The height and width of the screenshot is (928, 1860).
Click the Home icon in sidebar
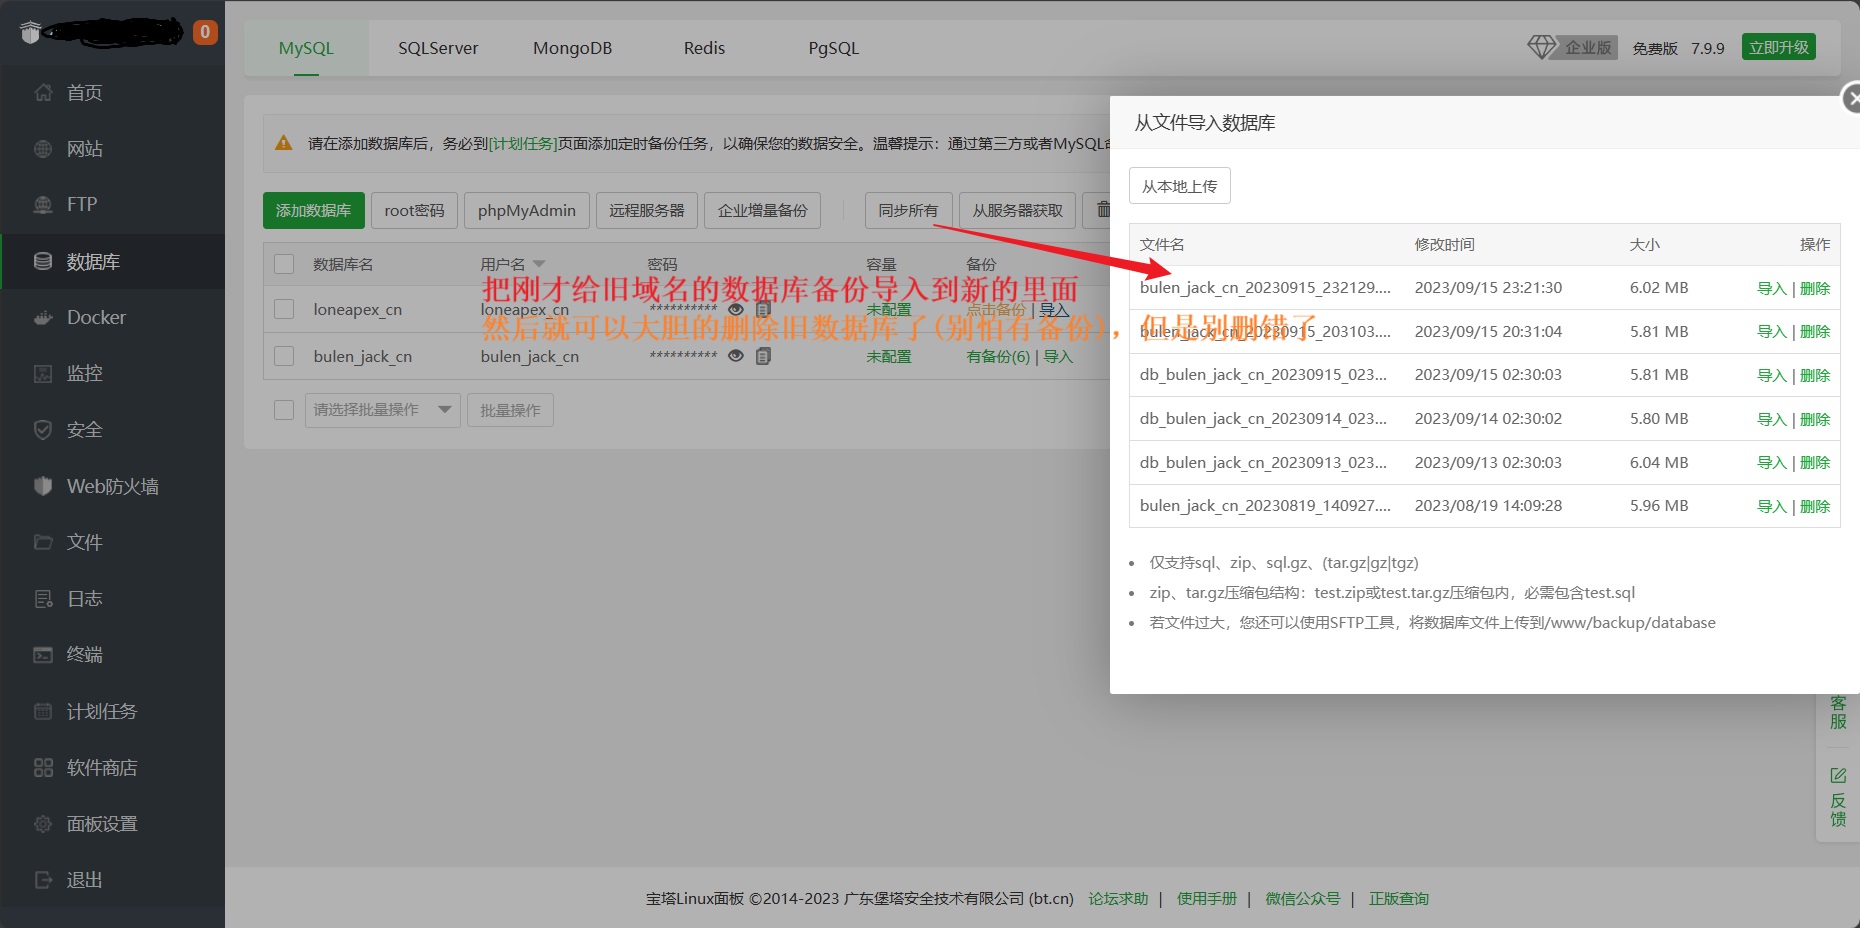tap(43, 93)
